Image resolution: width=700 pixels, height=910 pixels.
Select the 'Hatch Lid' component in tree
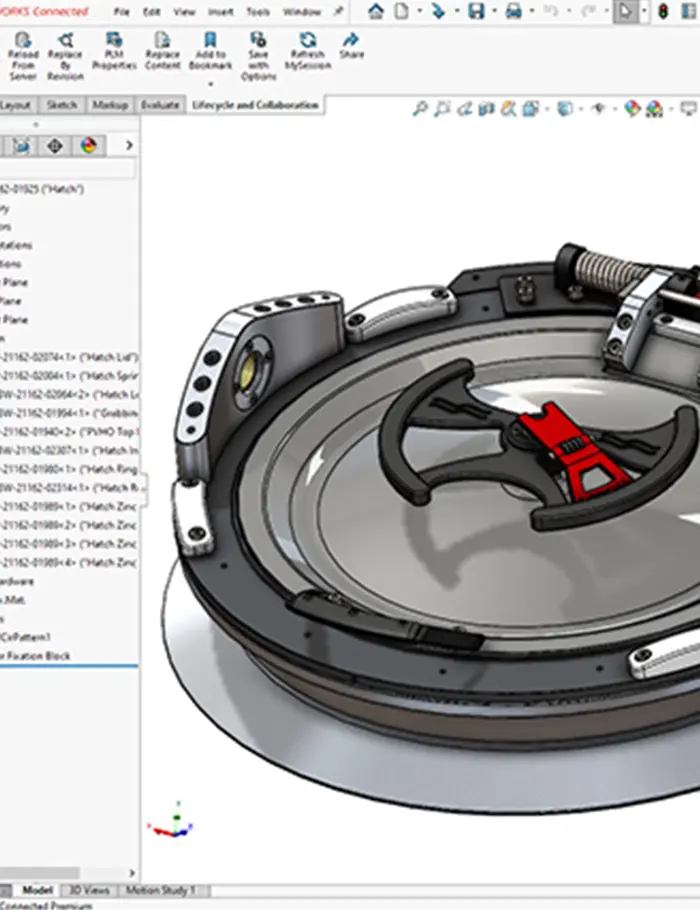click(69, 357)
